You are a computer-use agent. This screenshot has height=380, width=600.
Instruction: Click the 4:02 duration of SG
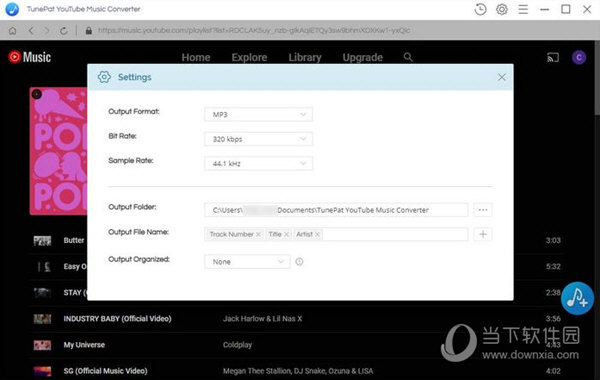tap(553, 371)
